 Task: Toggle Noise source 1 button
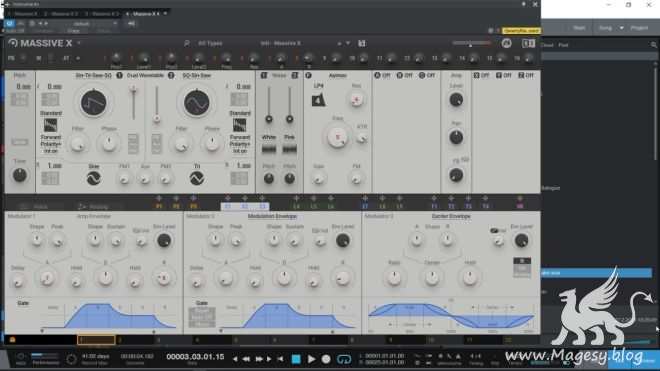[x=264, y=75]
